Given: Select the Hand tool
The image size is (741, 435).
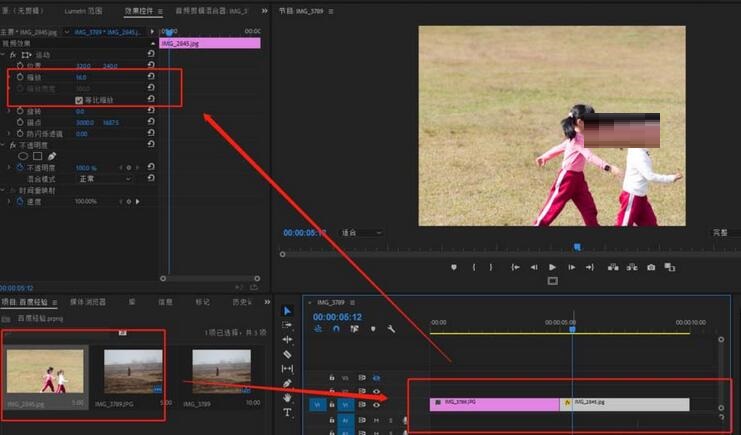Looking at the screenshot, I should [x=288, y=397].
